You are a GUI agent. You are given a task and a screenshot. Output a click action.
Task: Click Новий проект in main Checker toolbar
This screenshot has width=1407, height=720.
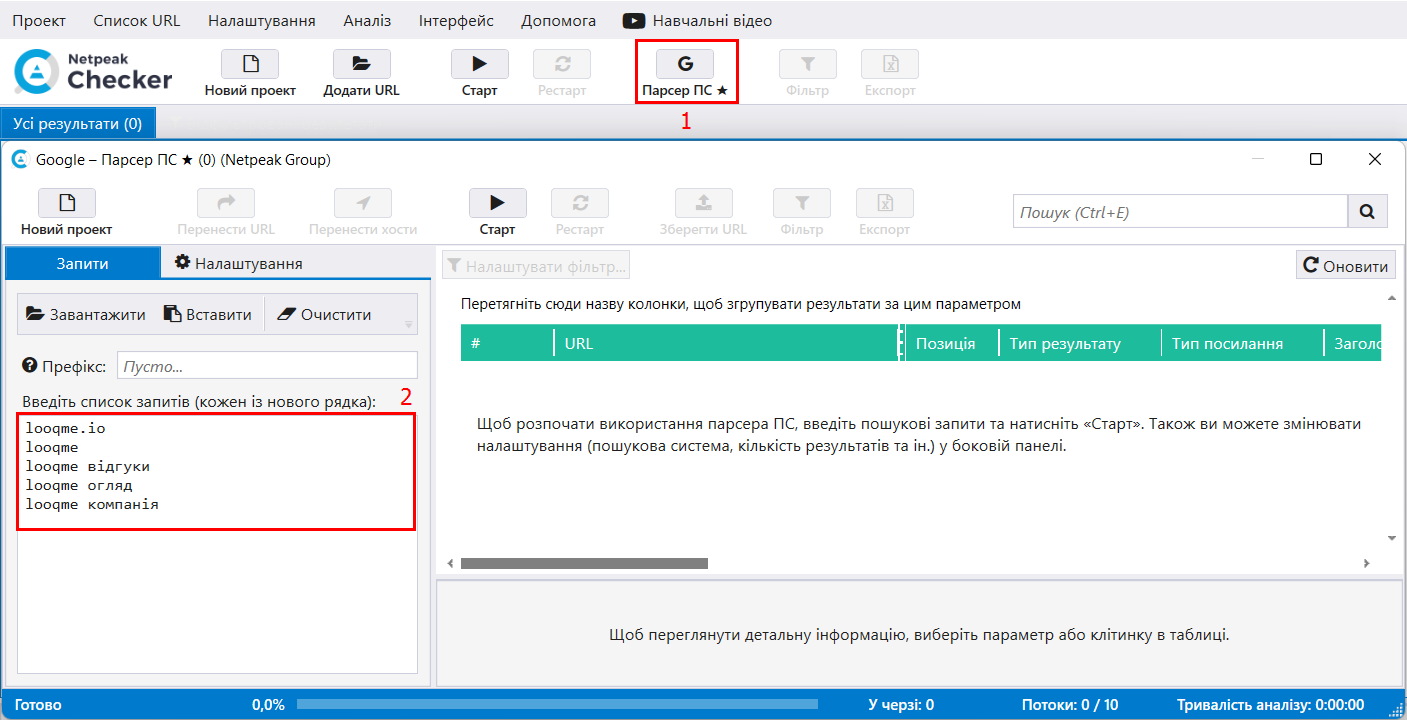coord(250,74)
